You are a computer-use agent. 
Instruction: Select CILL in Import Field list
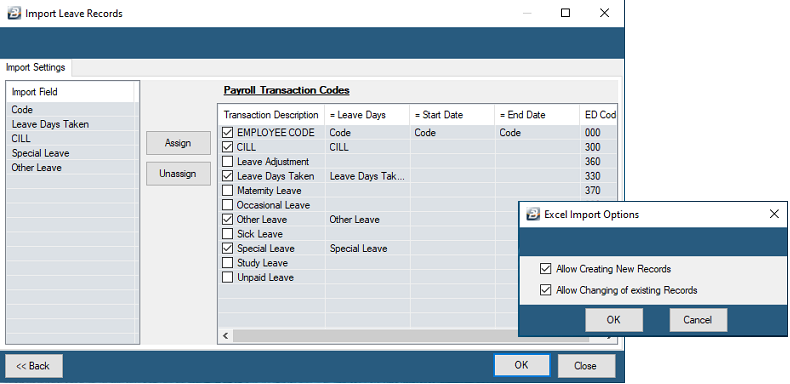pyautogui.click(x=71, y=139)
